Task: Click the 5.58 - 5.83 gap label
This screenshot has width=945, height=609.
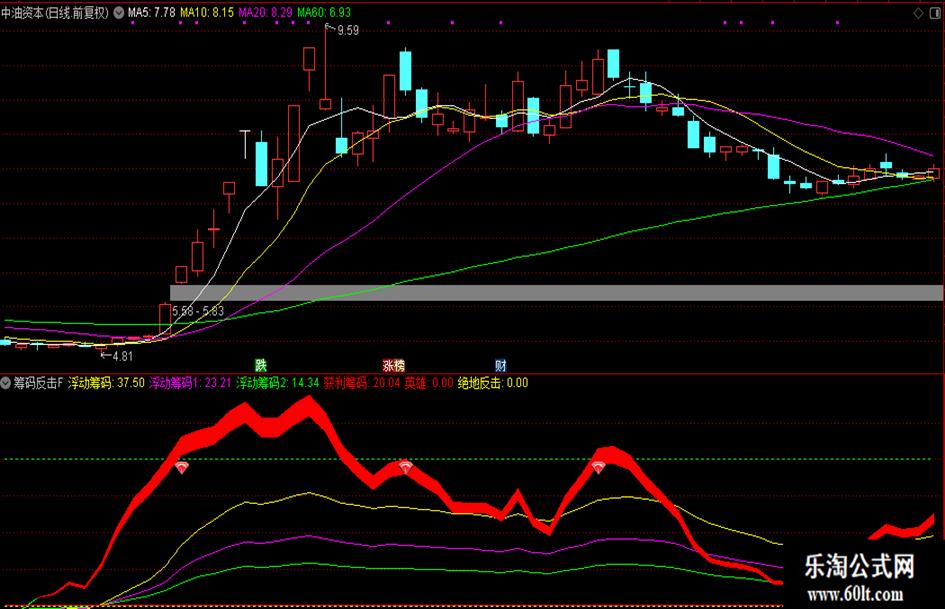Action: [198, 311]
